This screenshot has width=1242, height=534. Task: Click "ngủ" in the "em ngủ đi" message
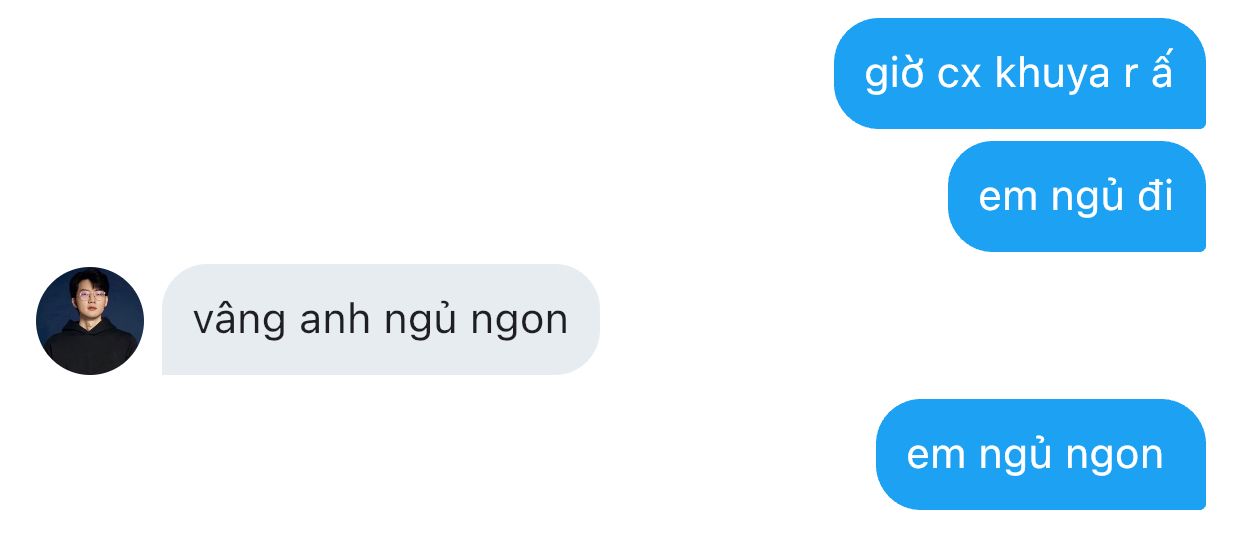tap(1085, 197)
